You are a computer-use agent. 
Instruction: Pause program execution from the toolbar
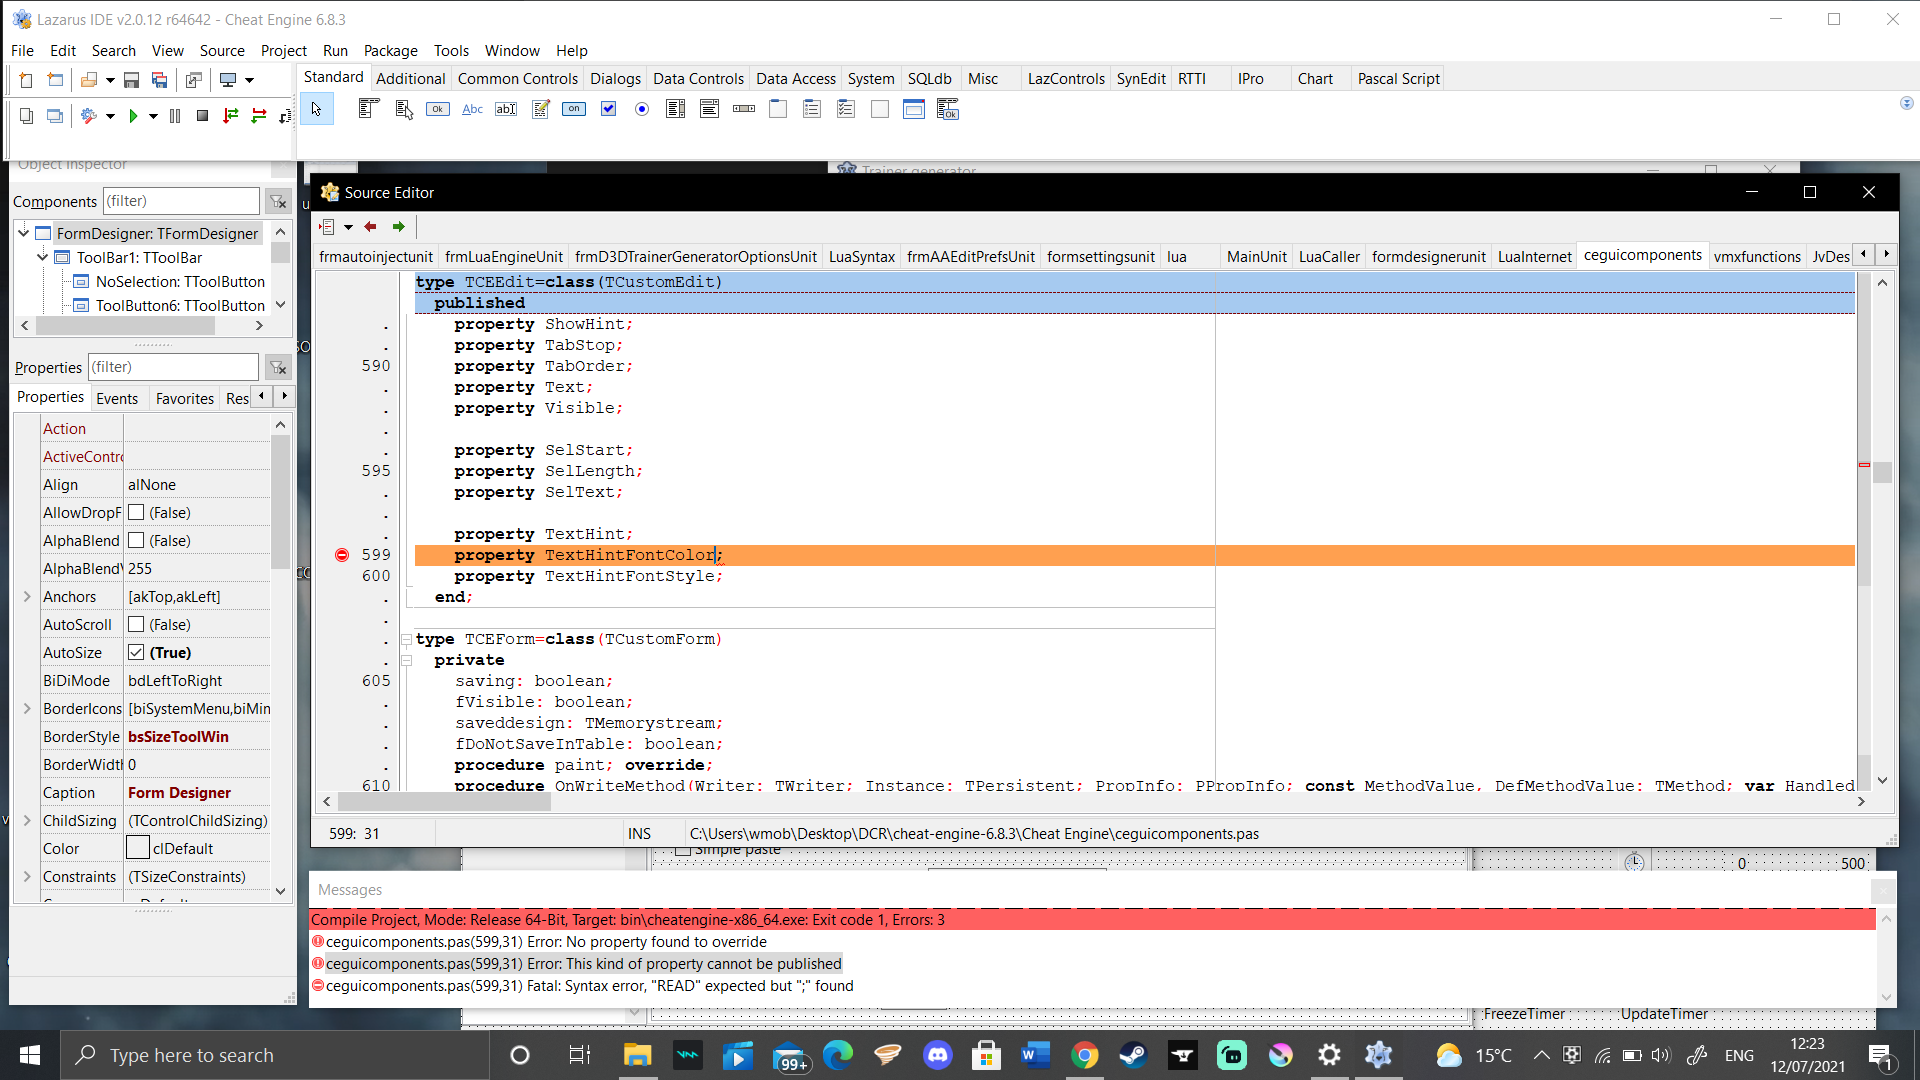click(x=174, y=116)
